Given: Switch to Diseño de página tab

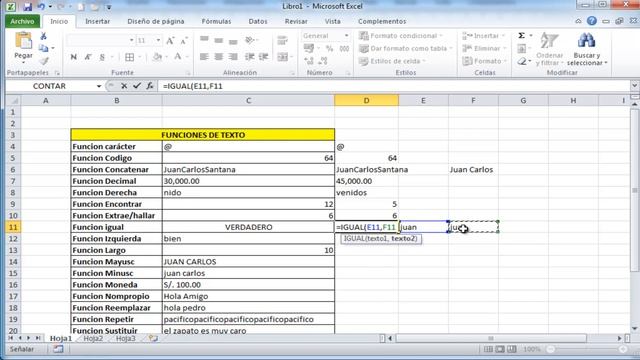Looking at the screenshot, I should (156, 21).
